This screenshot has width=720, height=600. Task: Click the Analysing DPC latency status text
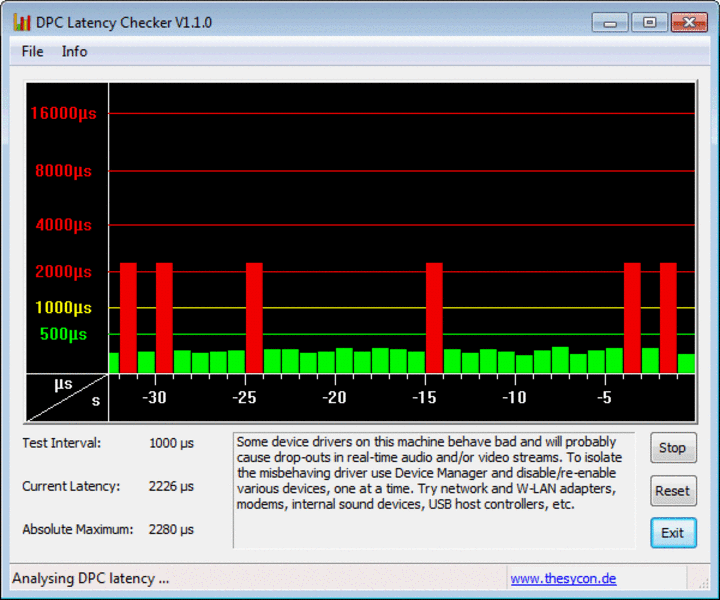90,578
